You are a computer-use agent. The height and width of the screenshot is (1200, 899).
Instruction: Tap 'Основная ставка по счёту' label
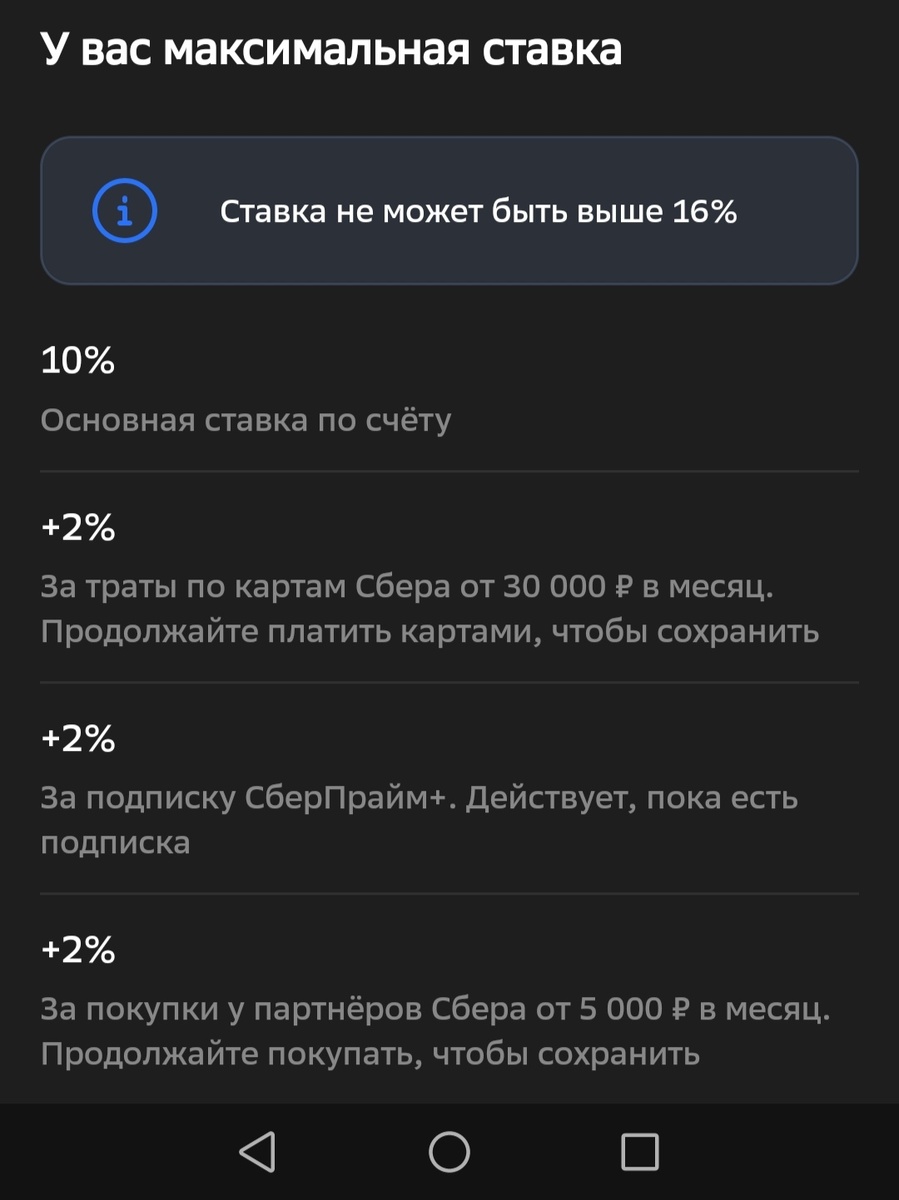pos(245,420)
